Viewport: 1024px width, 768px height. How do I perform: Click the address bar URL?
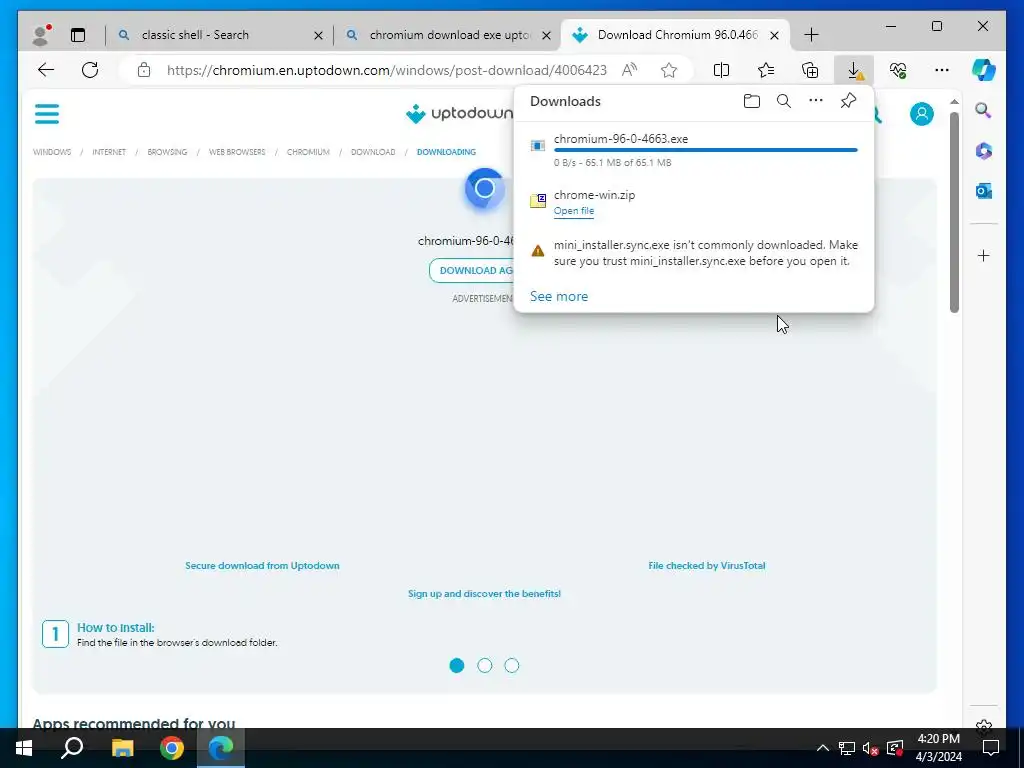(387, 70)
